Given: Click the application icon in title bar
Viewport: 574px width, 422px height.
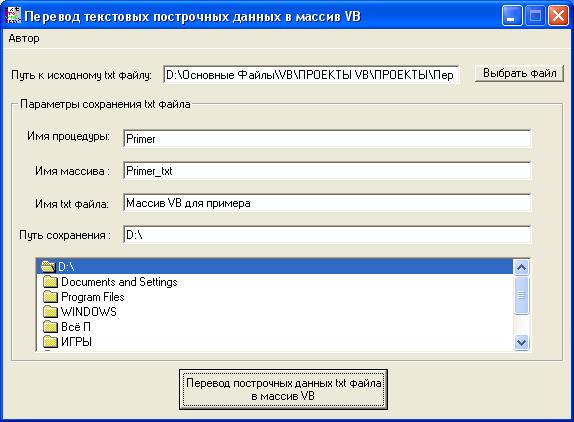Looking at the screenshot, I should 13,16.
